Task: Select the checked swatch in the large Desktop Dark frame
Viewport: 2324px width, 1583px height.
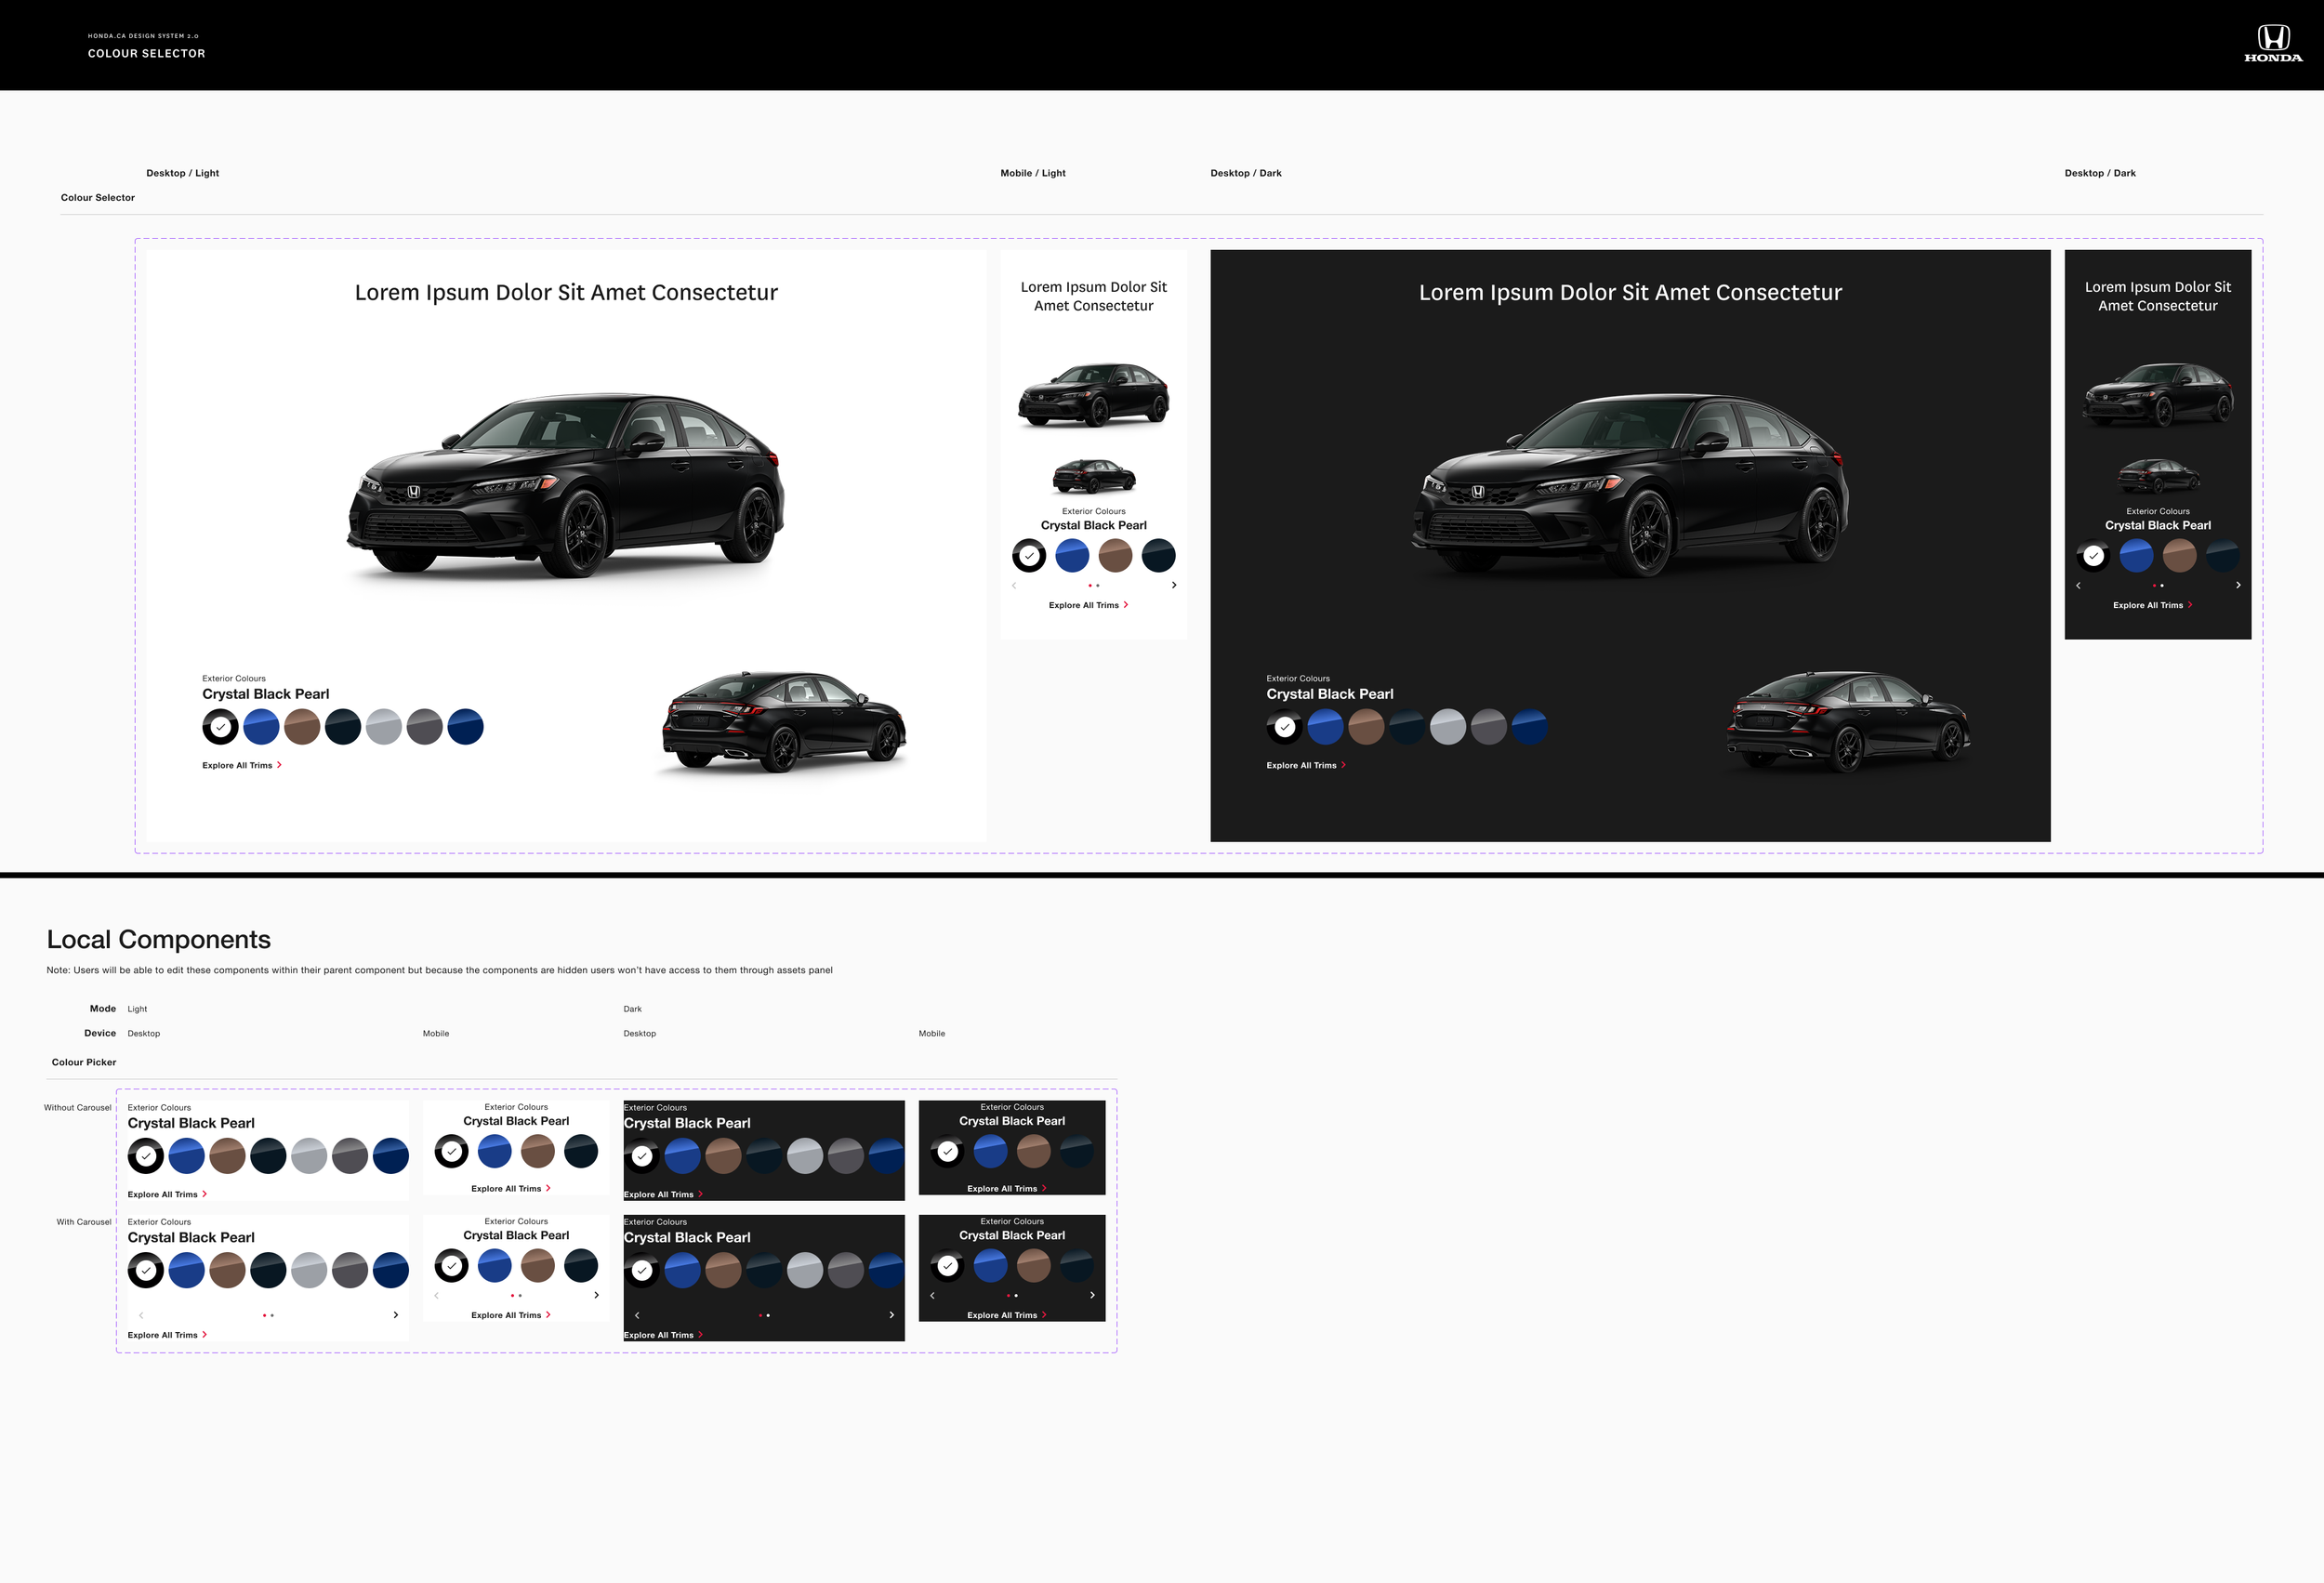Action: (x=1285, y=727)
